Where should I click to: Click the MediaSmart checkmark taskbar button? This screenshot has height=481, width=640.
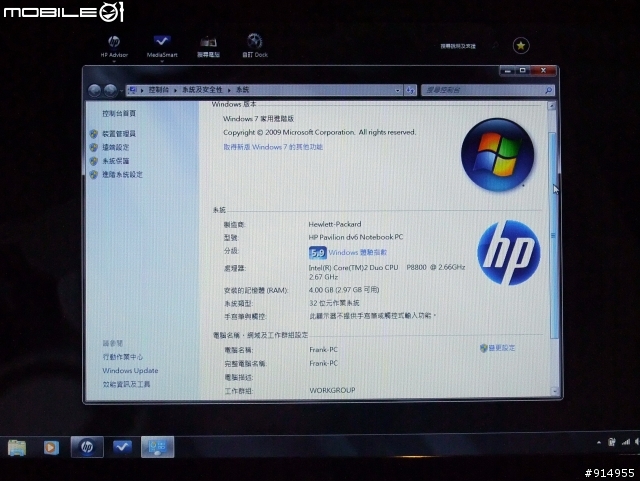[122, 447]
